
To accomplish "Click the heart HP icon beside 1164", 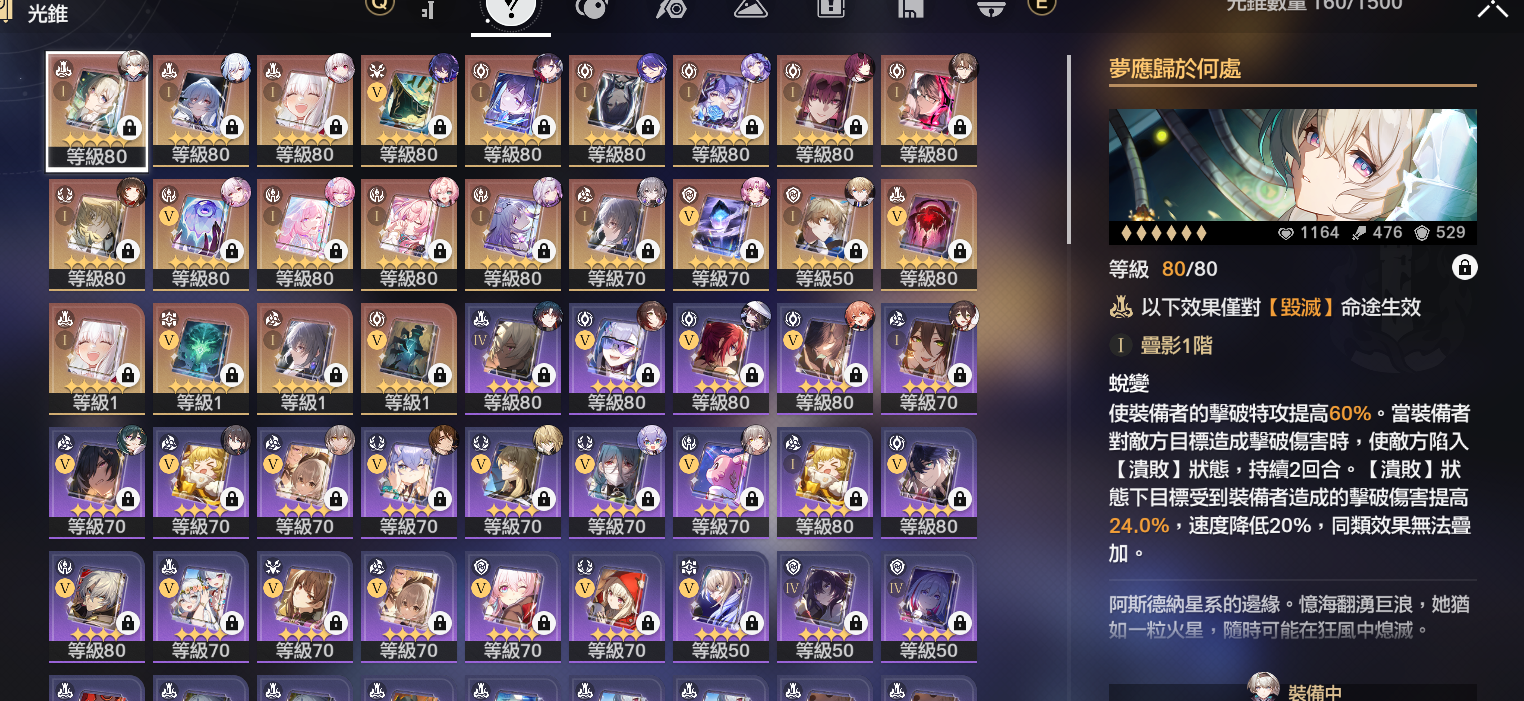I will [x=1286, y=233].
